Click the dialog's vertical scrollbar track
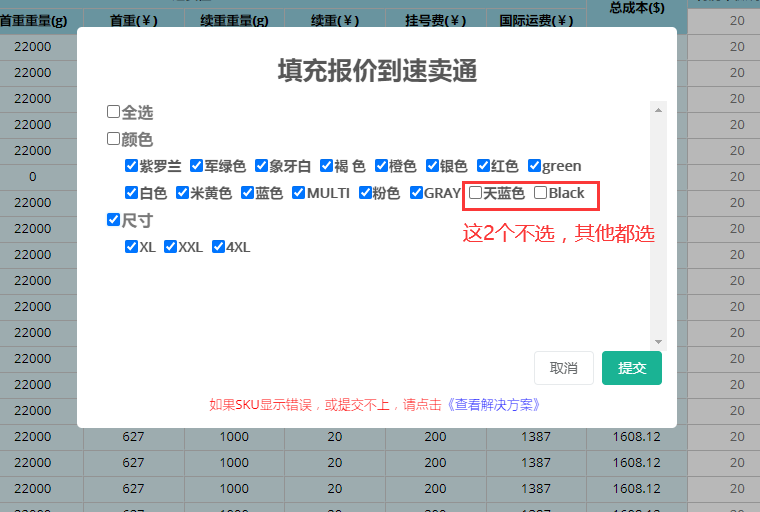This screenshot has height=512, width=760. click(658, 226)
